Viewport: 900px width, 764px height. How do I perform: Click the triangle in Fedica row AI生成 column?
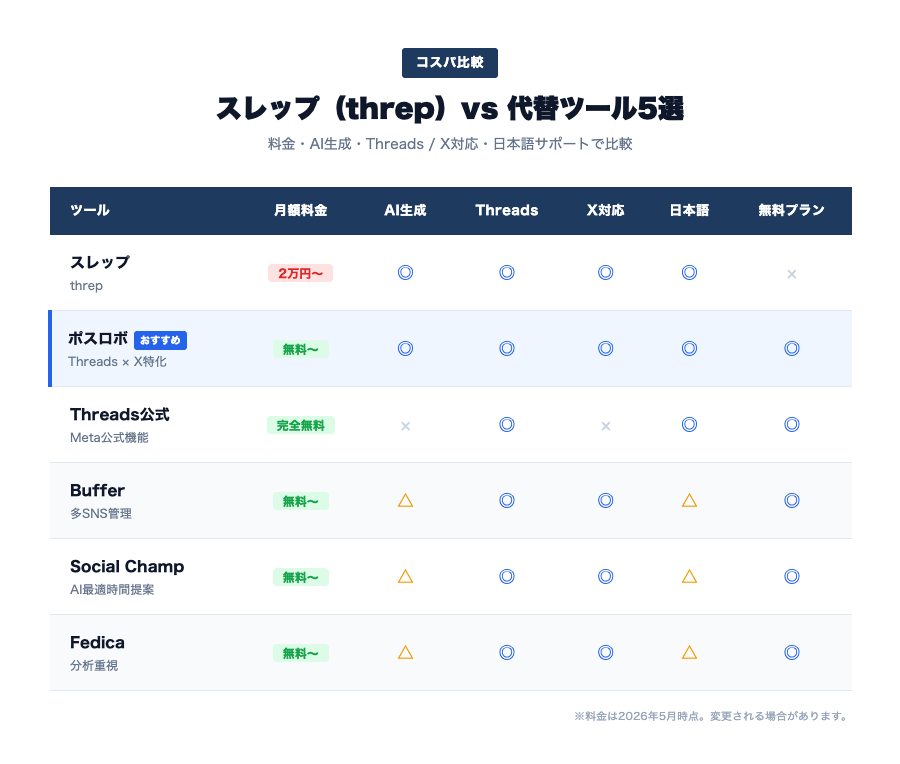click(x=405, y=653)
